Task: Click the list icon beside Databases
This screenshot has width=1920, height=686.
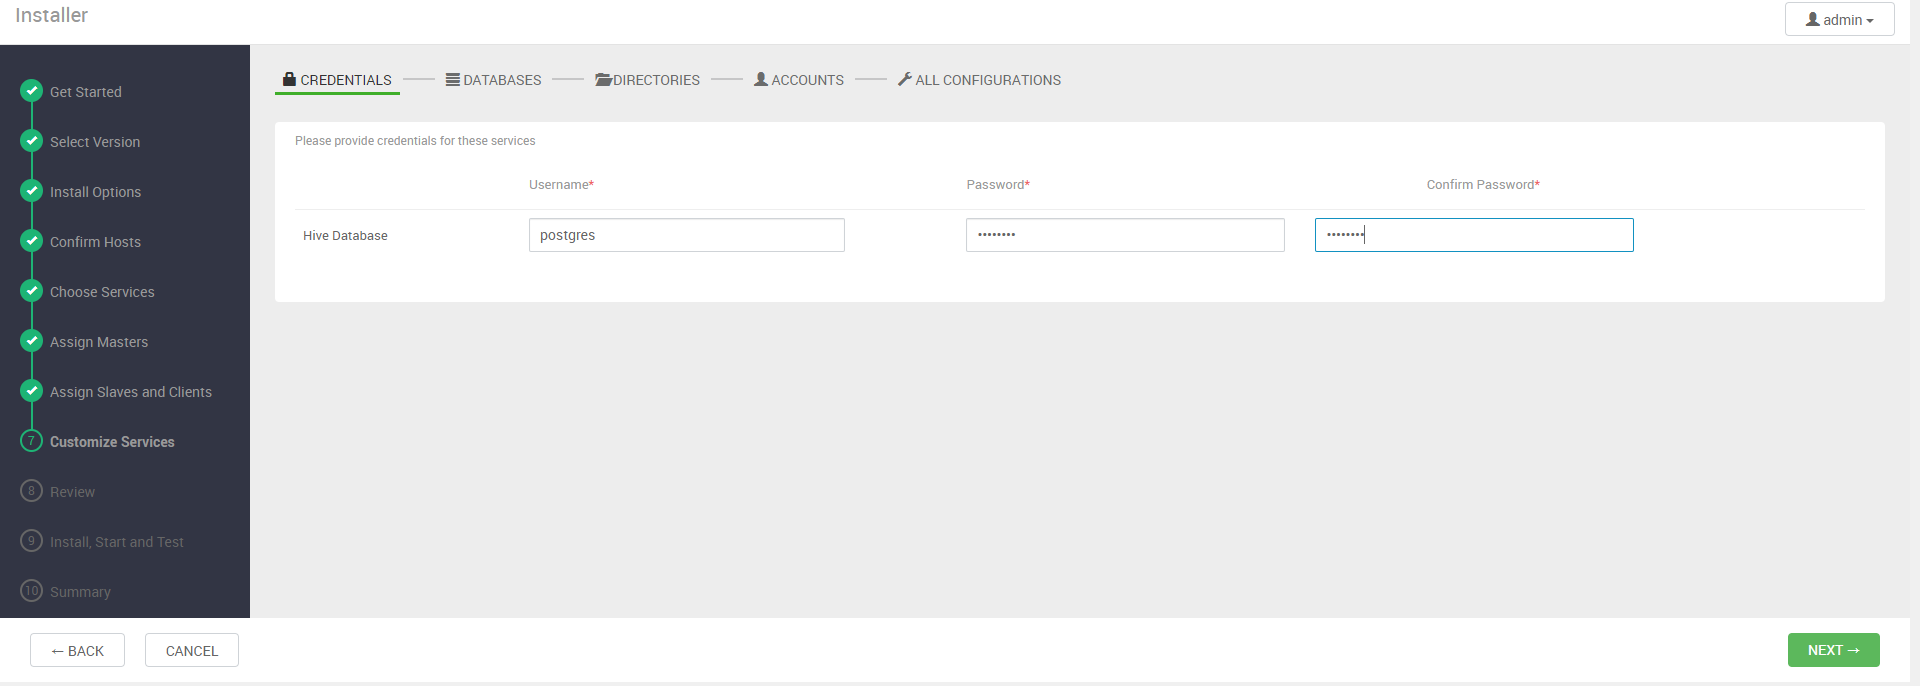Action: pyautogui.click(x=453, y=79)
